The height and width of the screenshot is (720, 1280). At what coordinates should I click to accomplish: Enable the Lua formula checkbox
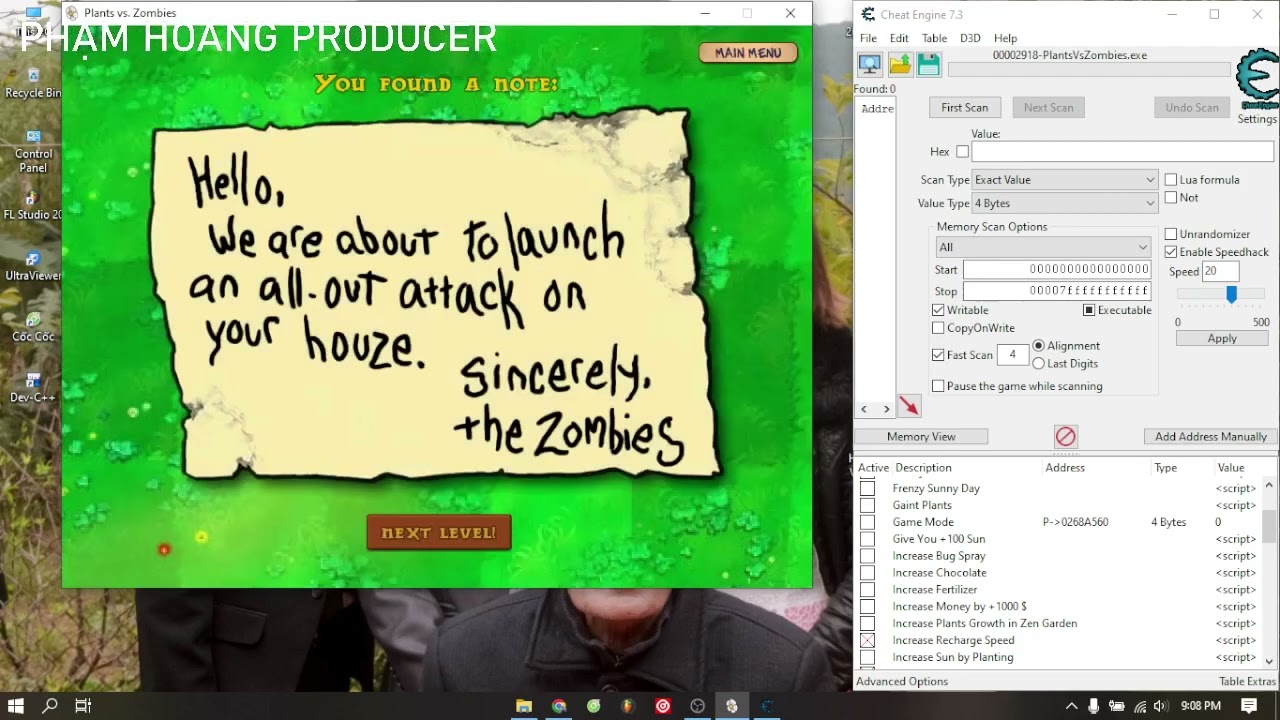pyautogui.click(x=1170, y=180)
